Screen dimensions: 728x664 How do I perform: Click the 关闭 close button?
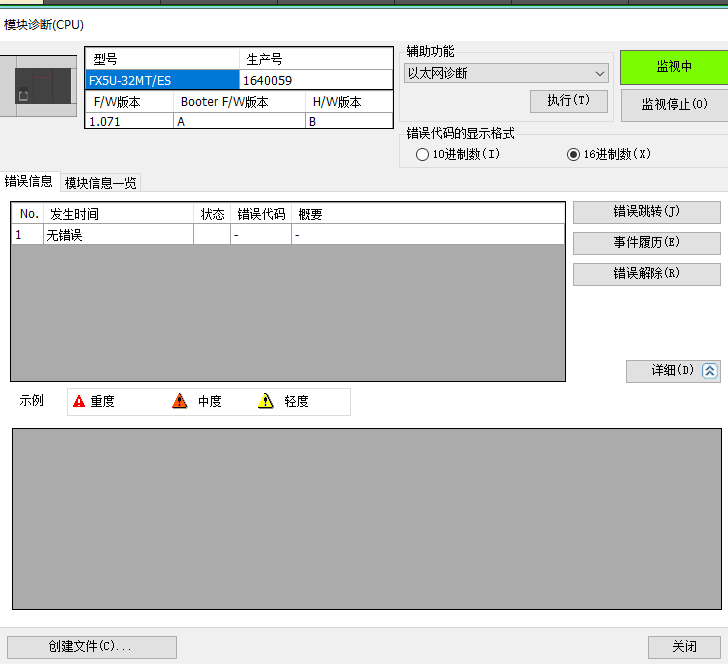[x=685, y=647]
